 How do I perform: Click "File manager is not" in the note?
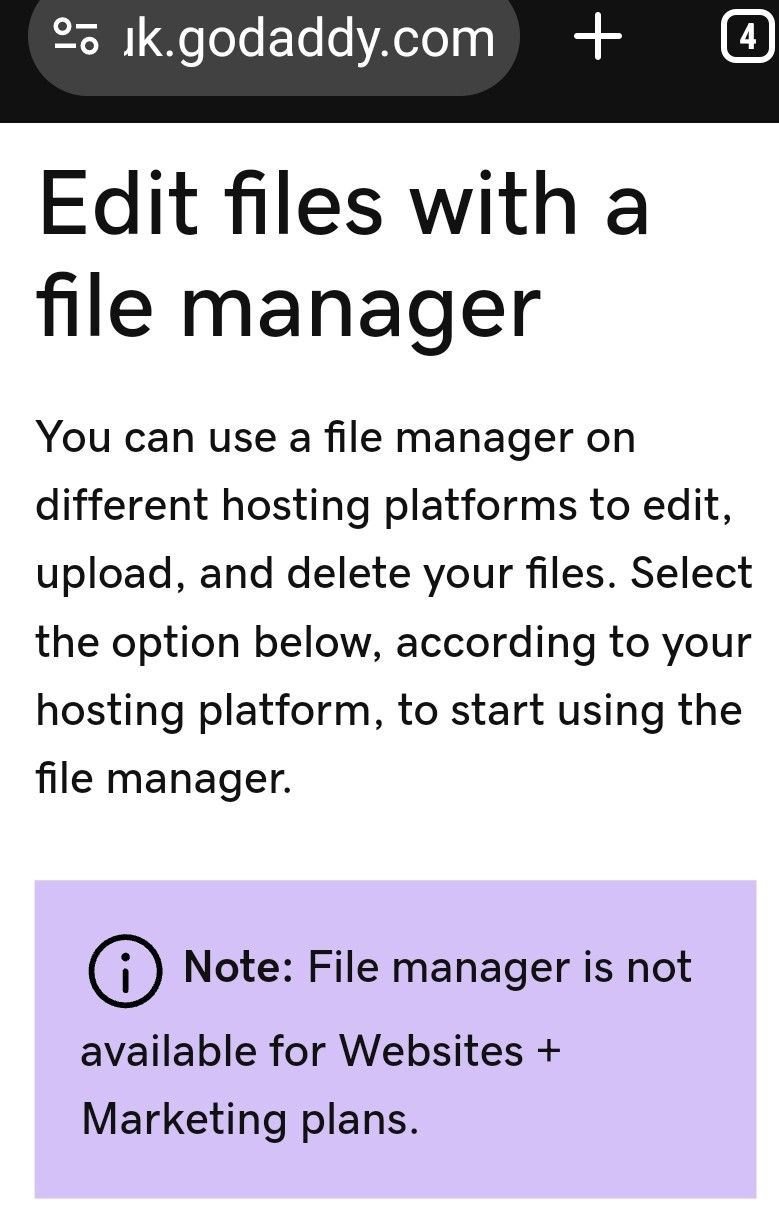(x=499, y=967)
